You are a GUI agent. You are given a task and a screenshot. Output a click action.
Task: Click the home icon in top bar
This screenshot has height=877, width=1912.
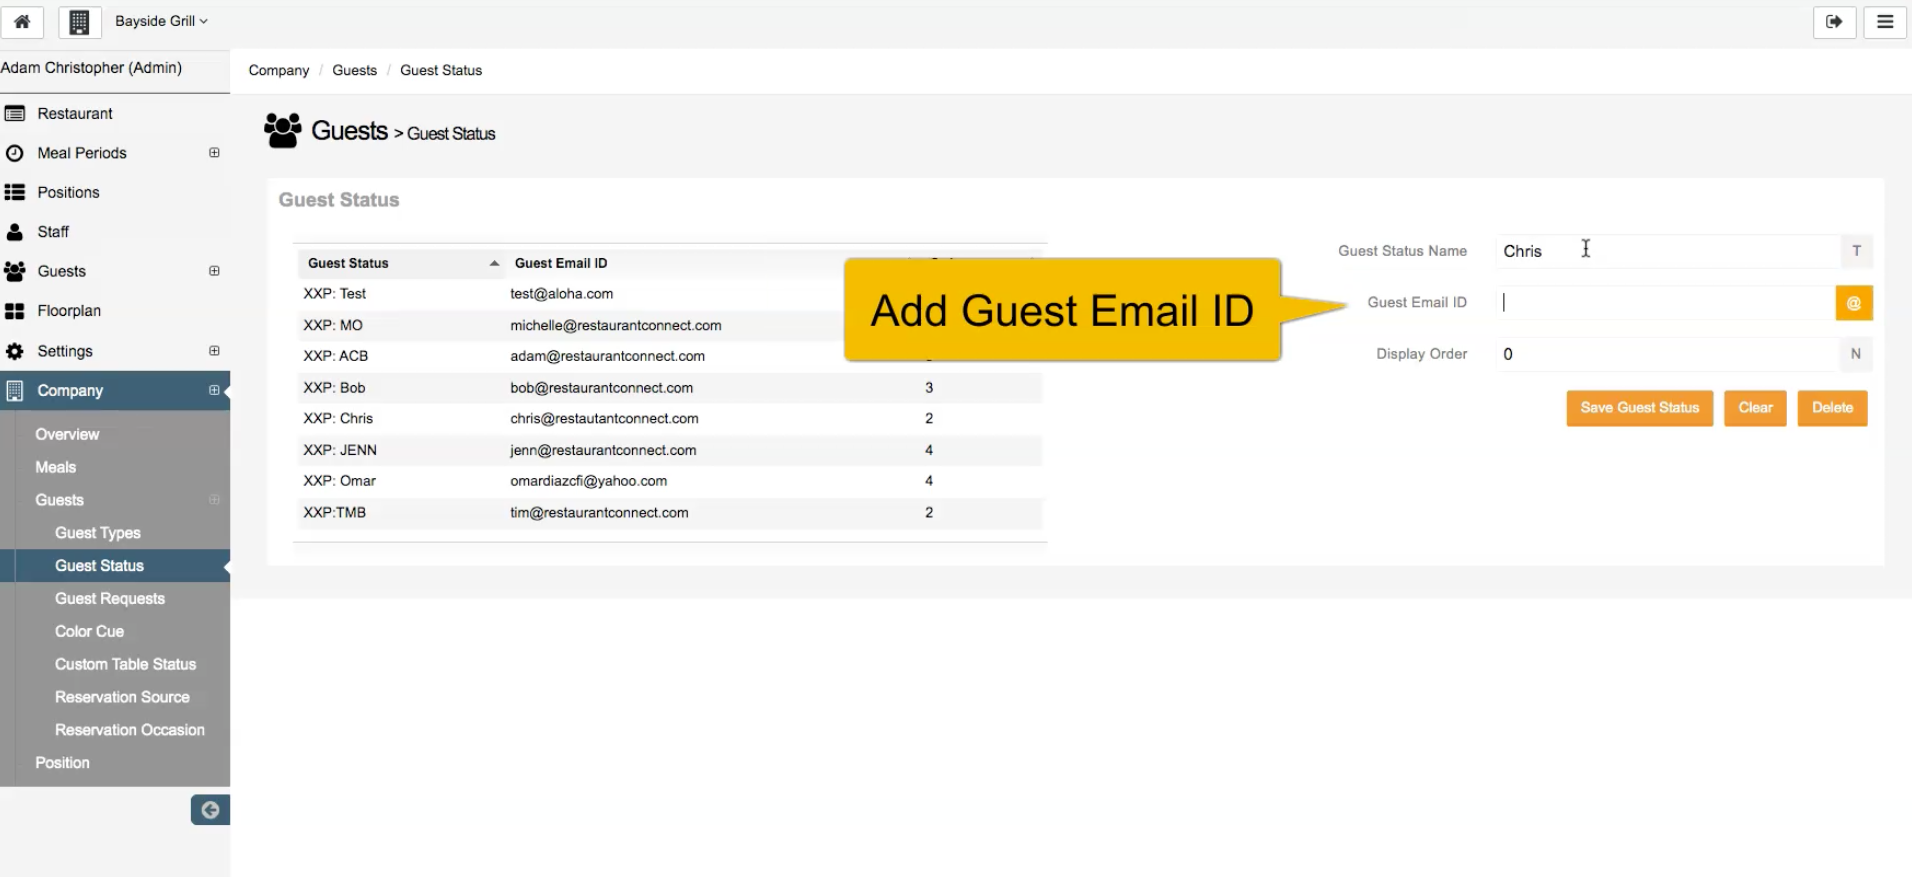point(22,22)
